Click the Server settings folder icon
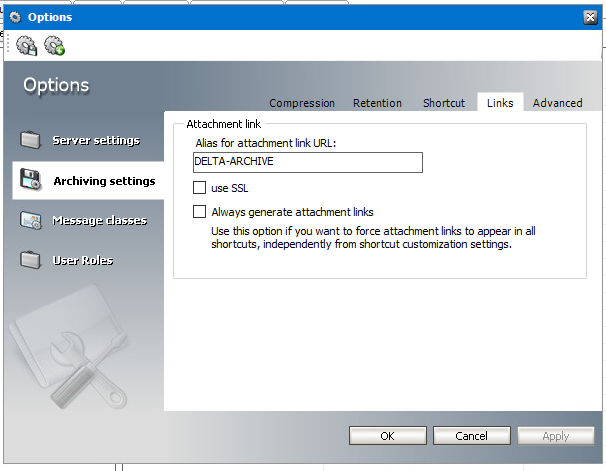This screenshot has width=606, height=471. pos(30,140)
